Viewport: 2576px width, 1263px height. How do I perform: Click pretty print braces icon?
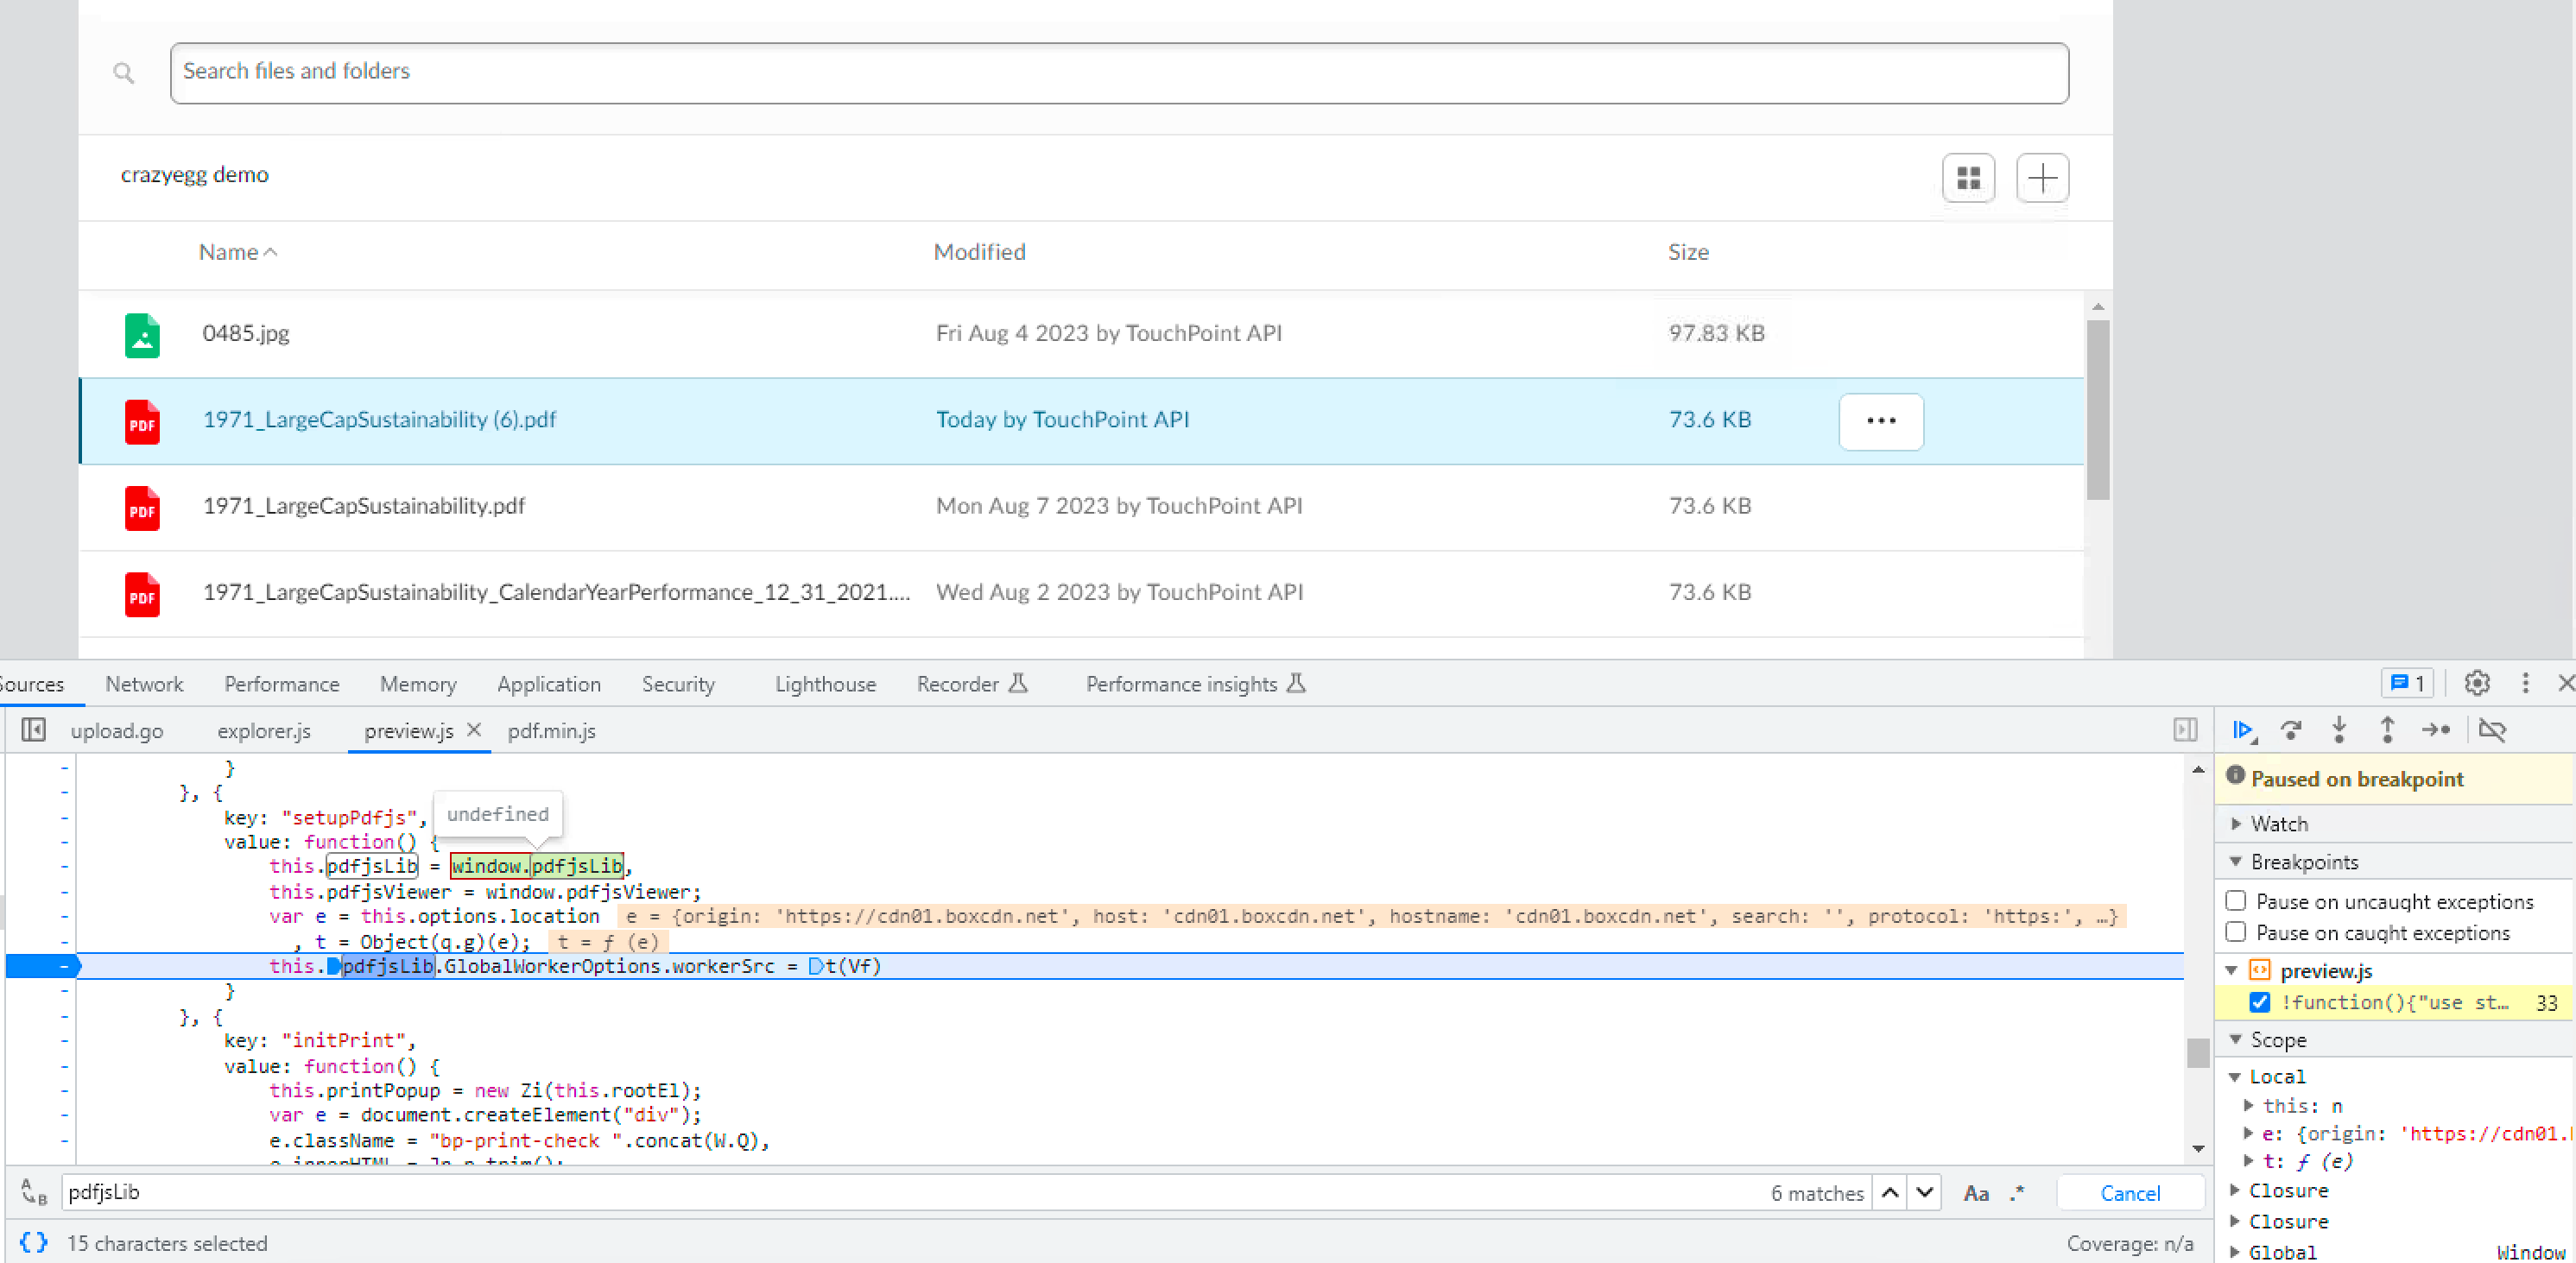pyautogui.click(x=34, y=1242)
